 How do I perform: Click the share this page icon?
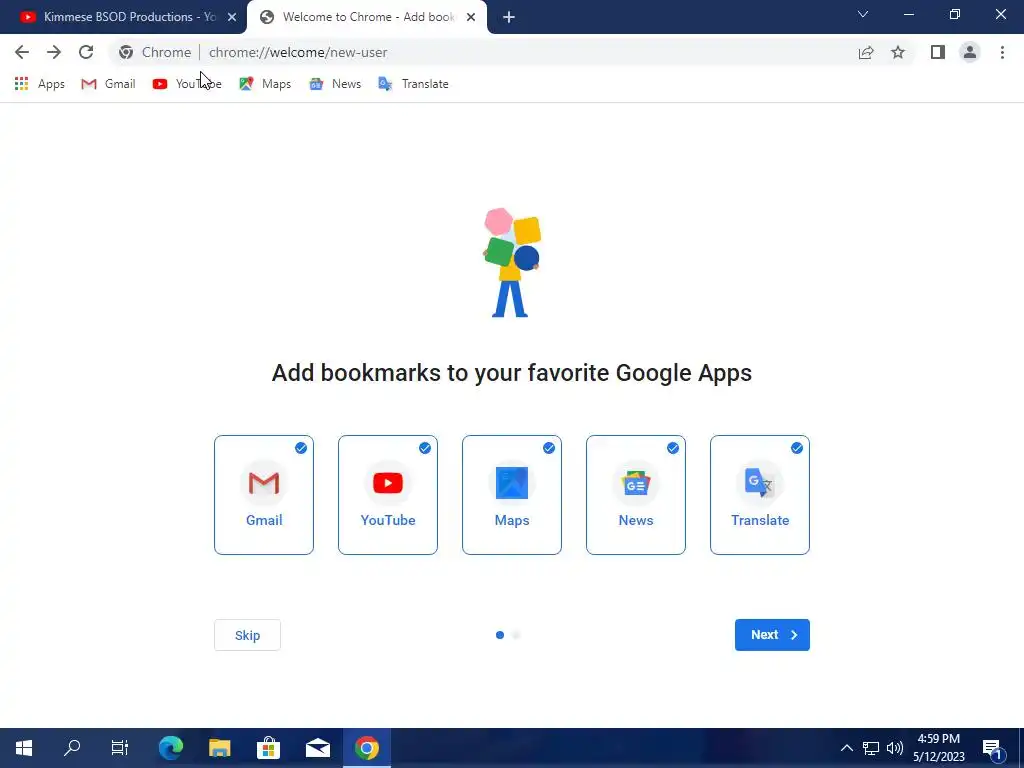(x=866, y=52)
